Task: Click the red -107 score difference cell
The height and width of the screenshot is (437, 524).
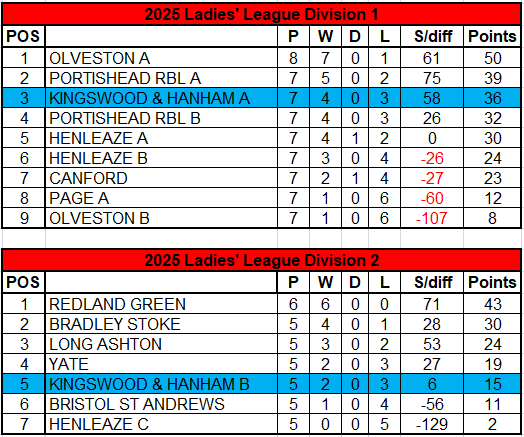Action: (432, 218)
